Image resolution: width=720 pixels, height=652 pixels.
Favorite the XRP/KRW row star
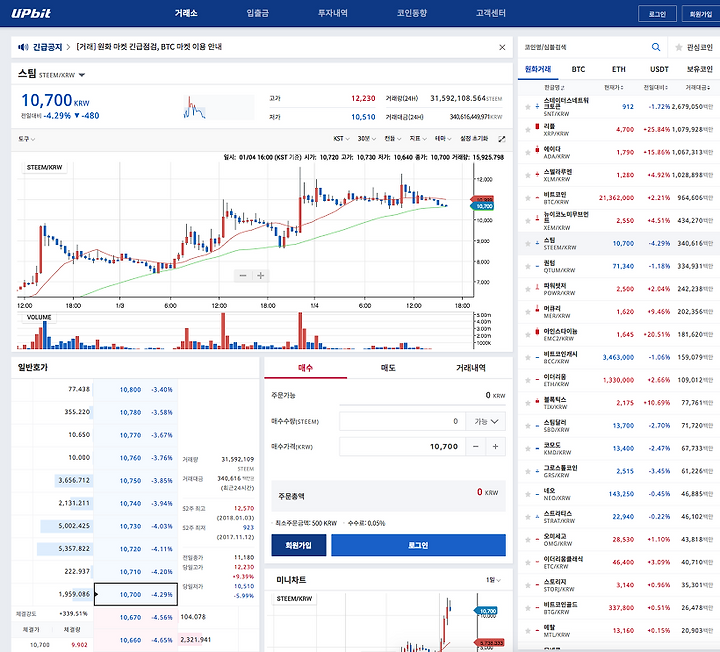point(528,129)
